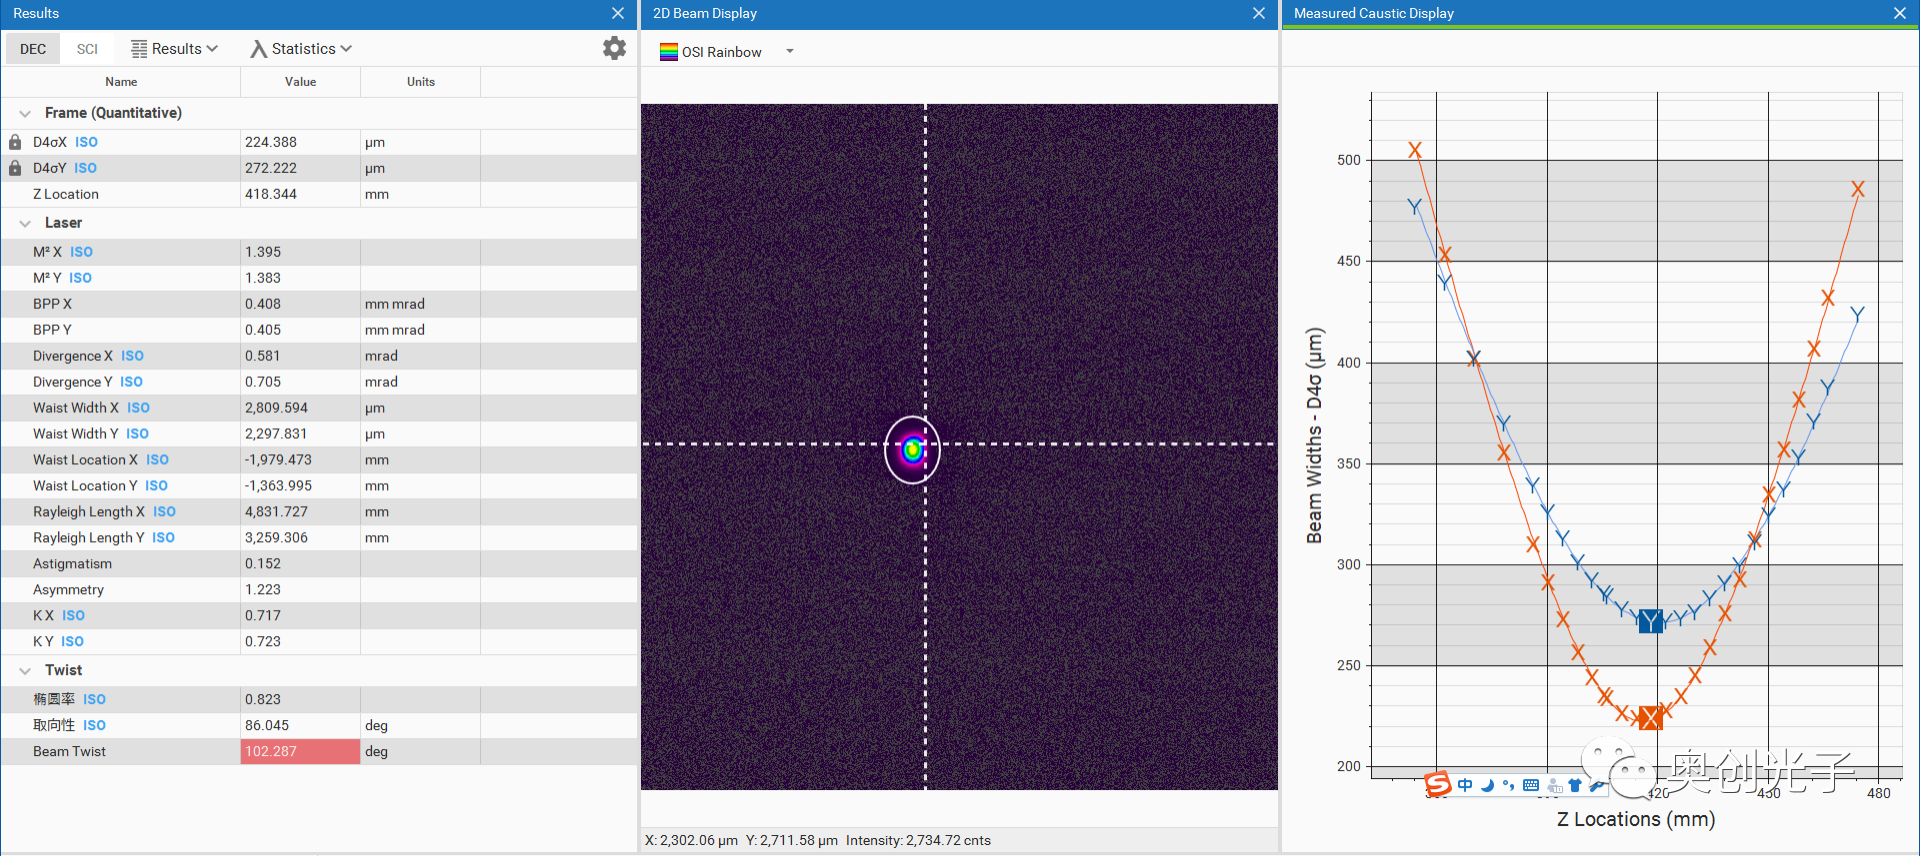Click the lock icon beside D4σX
This screenshot has height=857, width=1920.
(x=15, y=142)
